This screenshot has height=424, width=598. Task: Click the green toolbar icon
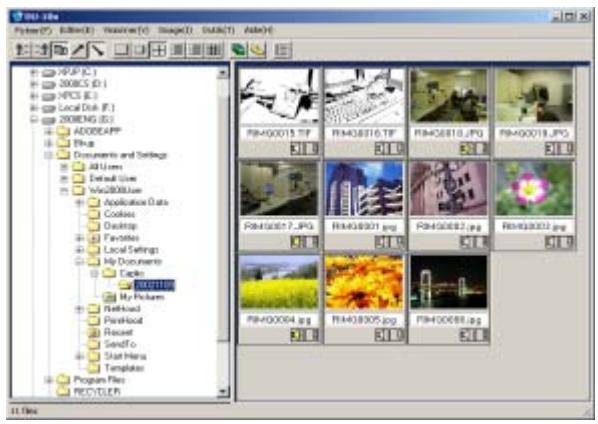point(239,50)
